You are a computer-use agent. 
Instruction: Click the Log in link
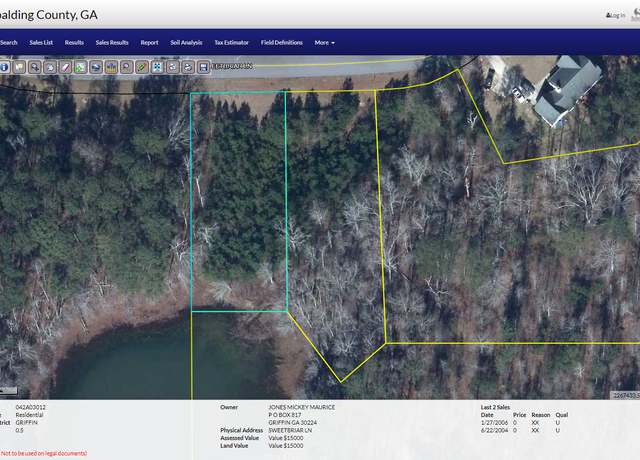point(616,16)
